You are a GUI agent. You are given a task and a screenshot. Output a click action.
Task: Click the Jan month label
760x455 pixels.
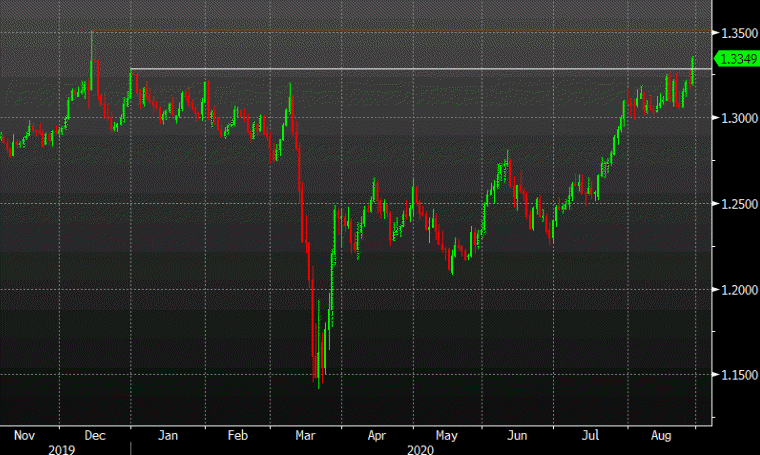[x=168, y=435]
